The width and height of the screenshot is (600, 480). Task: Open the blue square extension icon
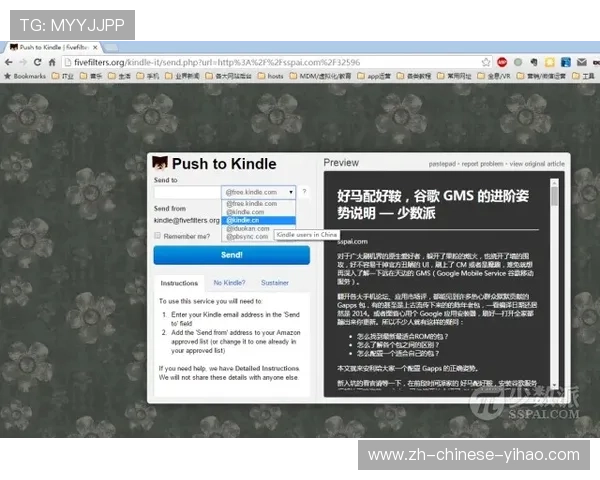pyautogui.click(x=566, y=62)
